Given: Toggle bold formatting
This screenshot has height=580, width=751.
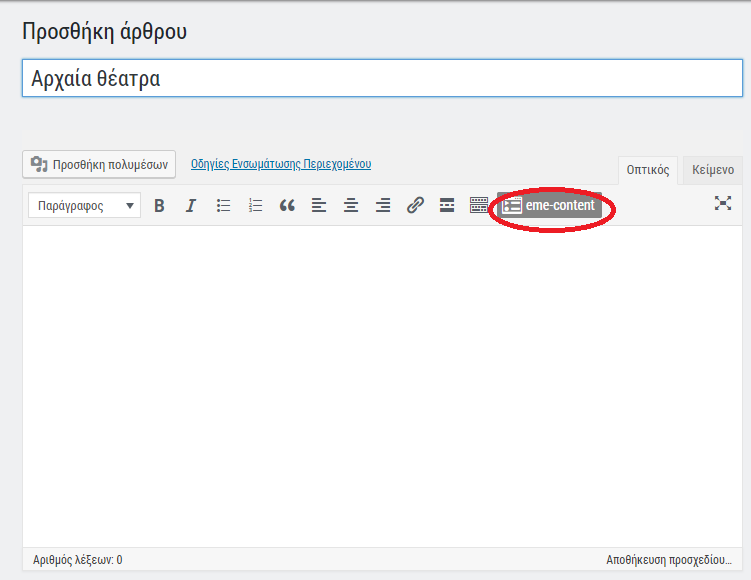Looking at the screenshot, I should point(159,205).
